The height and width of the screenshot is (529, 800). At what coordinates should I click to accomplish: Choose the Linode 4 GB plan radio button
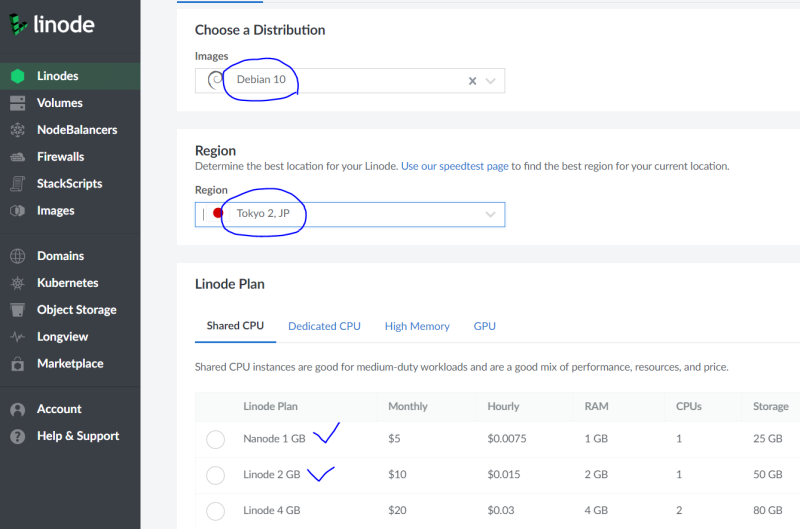[x=215, y=511]
